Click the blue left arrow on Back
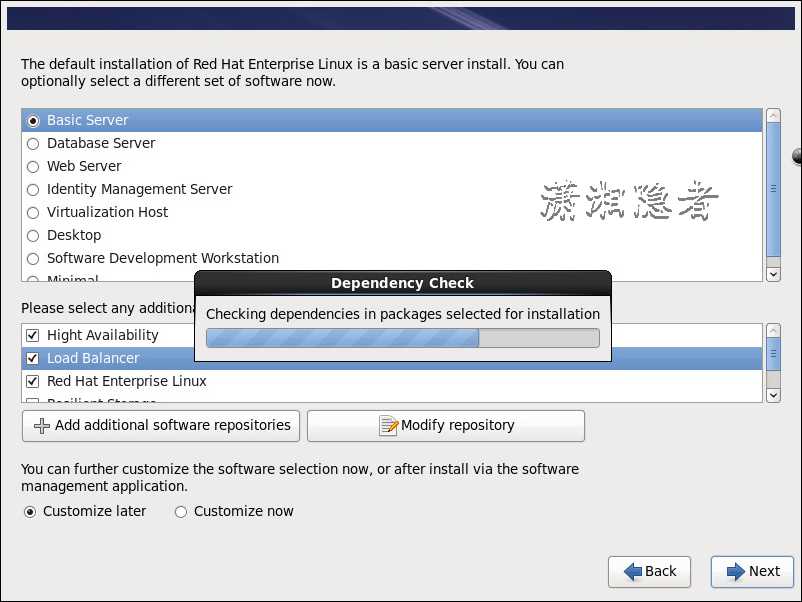The height and width of the screenshot is (602, 802). point(633,571)
